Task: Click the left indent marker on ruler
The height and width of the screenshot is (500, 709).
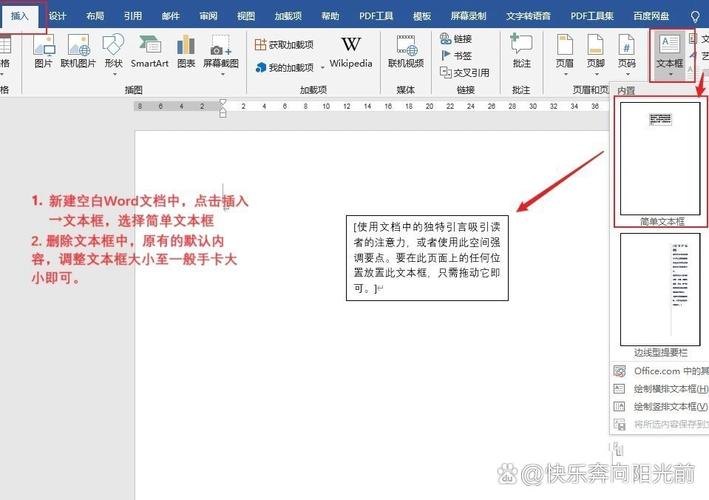Action: coord(223,113)
